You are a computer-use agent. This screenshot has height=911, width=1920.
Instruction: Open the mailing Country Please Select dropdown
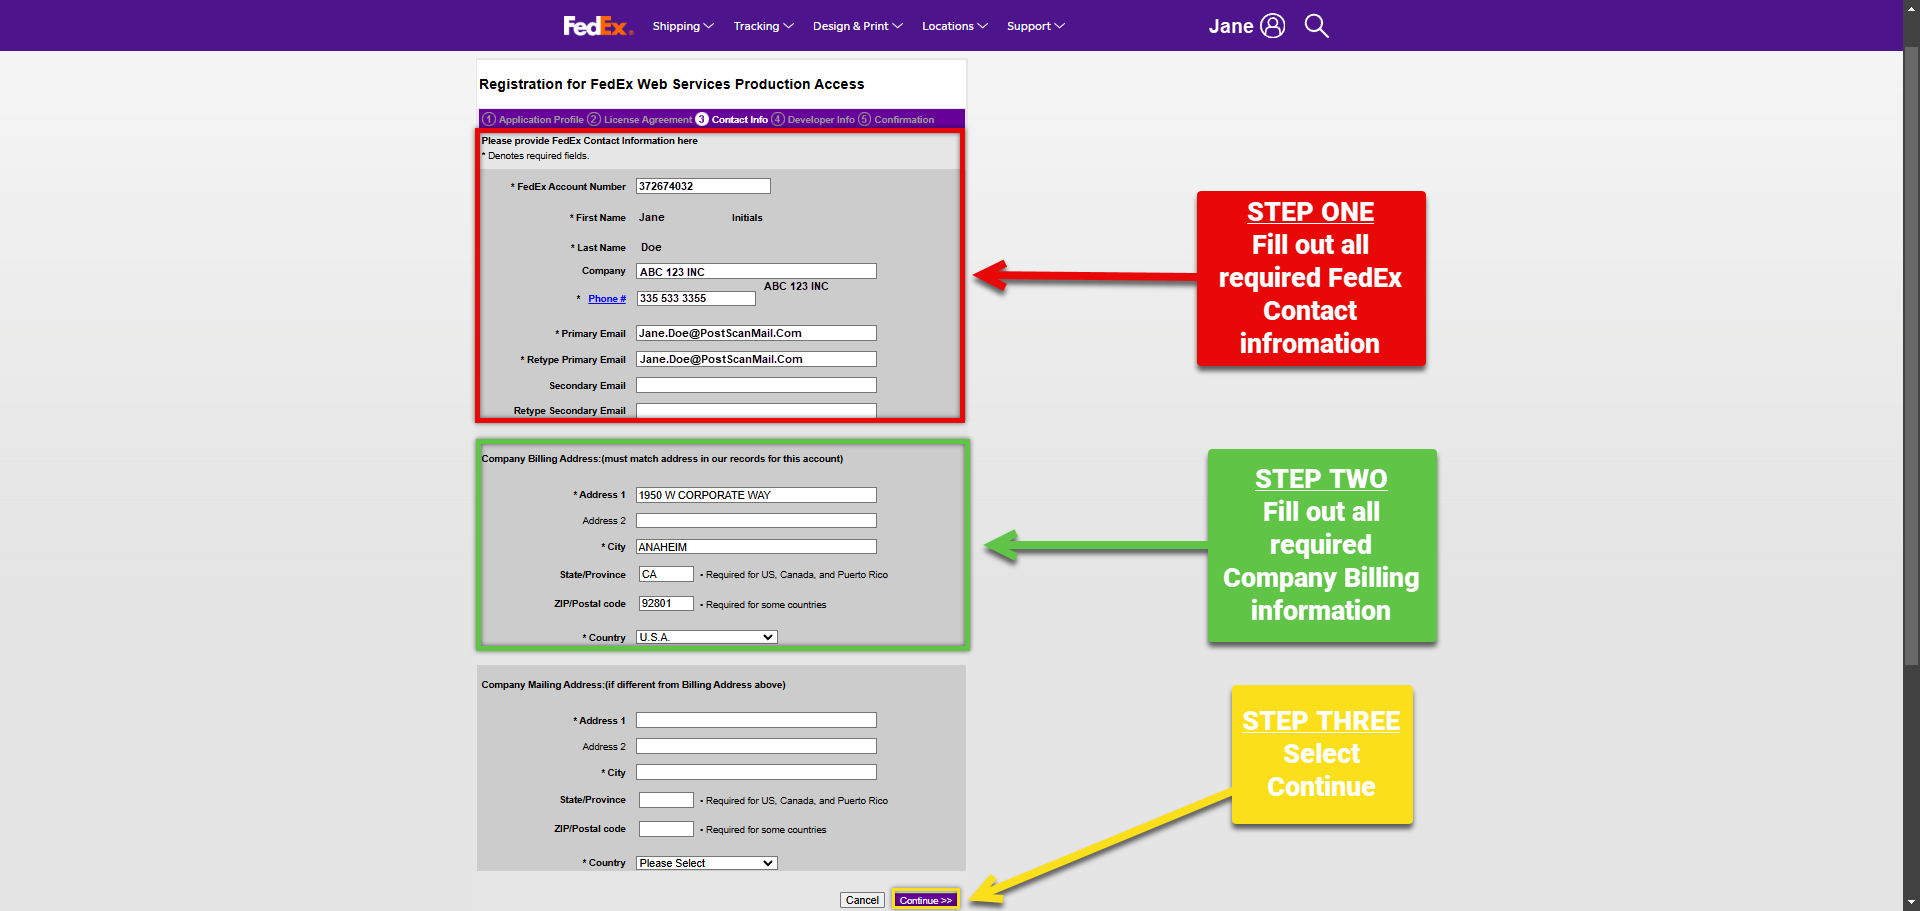coord(707,863)
